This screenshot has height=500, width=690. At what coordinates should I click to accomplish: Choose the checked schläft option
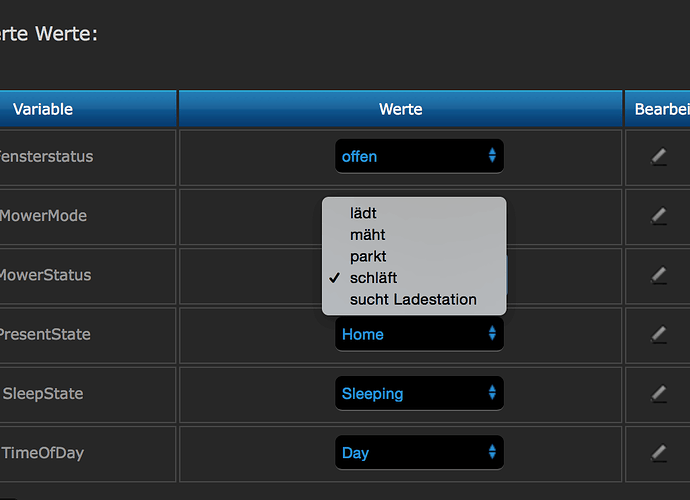(x=373, y=277)
